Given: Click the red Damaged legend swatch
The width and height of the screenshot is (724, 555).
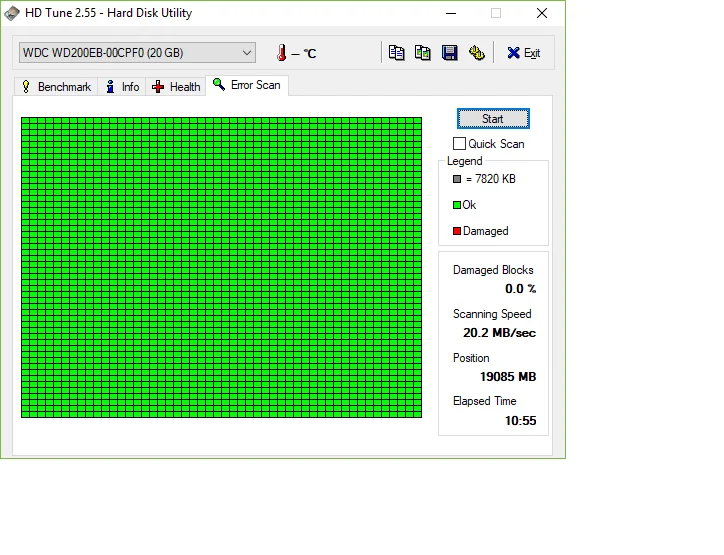Looking at the screenshot, I should point(457,231).
